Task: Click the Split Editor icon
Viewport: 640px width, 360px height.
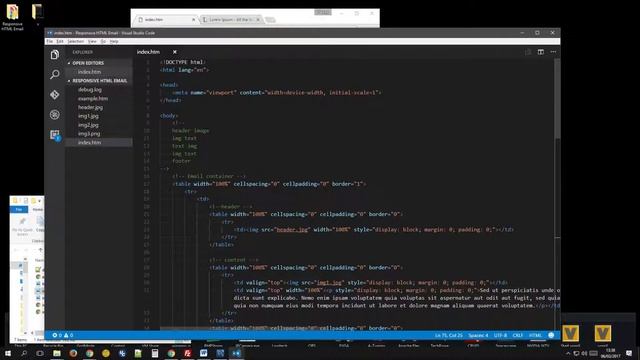Action: tap(540, 52)
